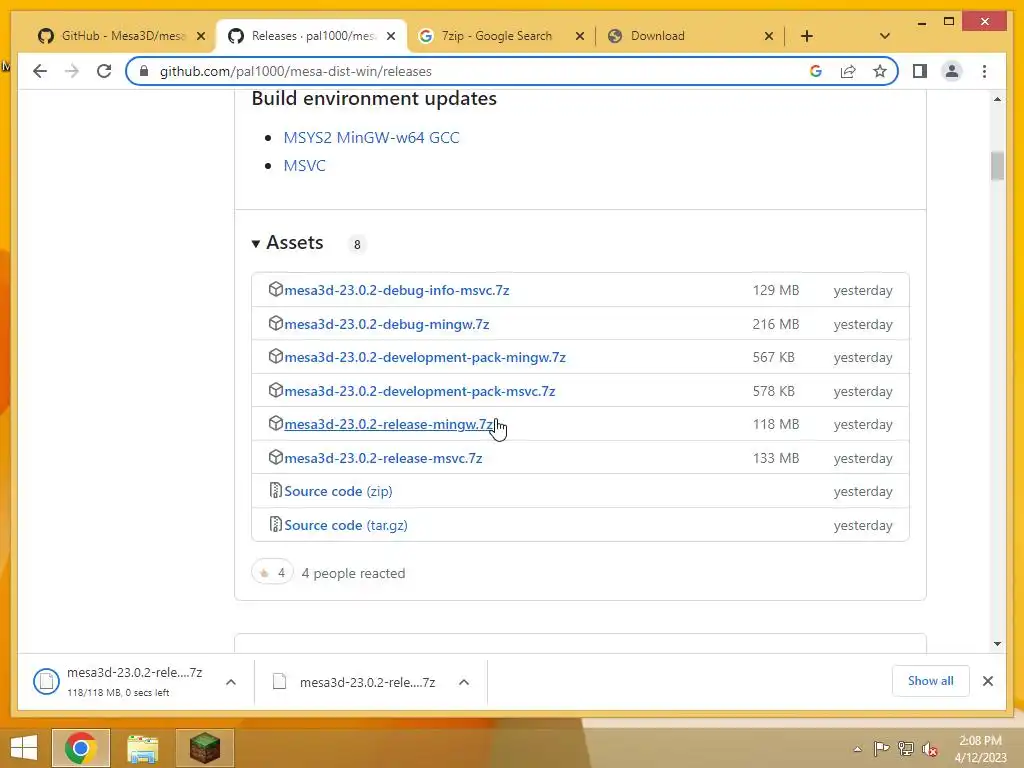Image resolution: width=1024 pixels, height=768 pixels.
Task: Open a new tab with plus button
Action: 807,36
